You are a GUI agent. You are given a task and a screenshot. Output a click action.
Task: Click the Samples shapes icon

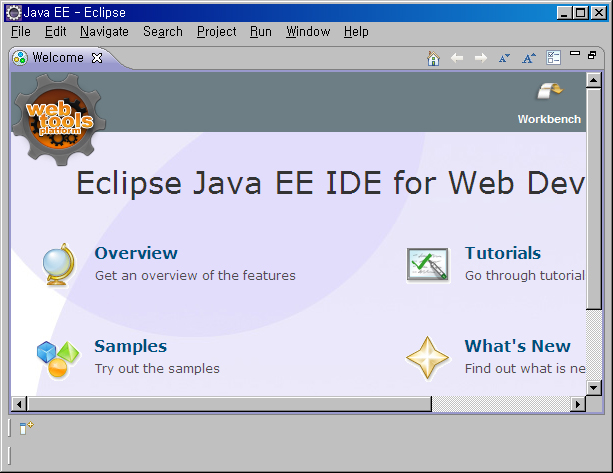tap(58, 359)
